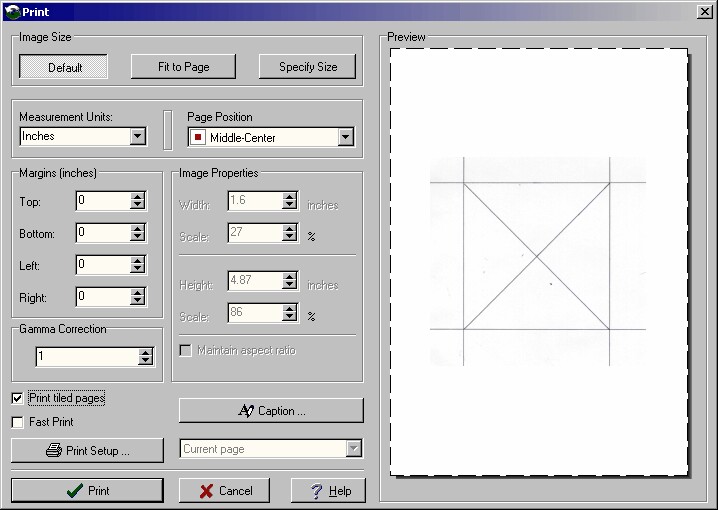The width and height of the screenshot is (718, 510).
Task: Click the Top margin input field
Action: 103,201
